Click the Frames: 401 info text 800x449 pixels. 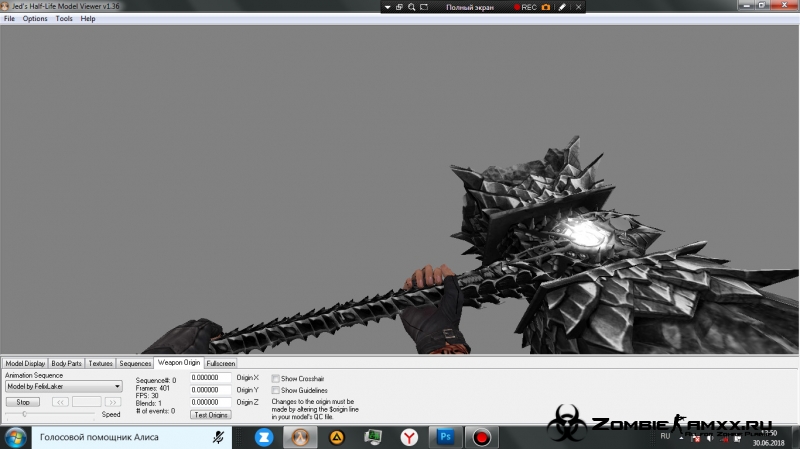click(153, 388)
